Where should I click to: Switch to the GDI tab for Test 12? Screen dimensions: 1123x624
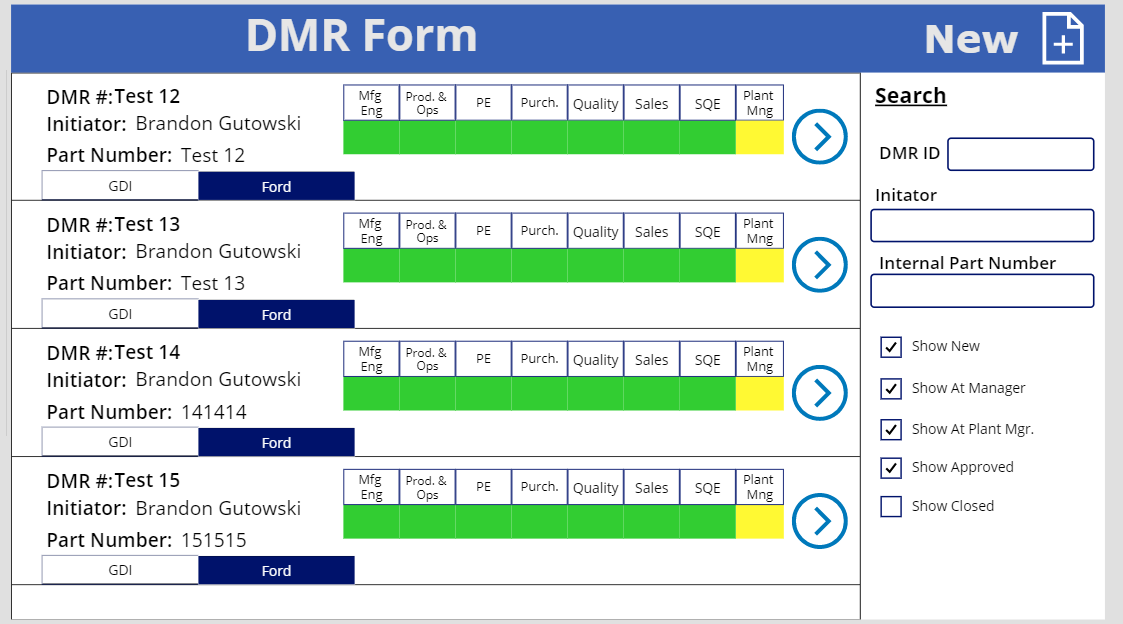pyautogui.click(x=119, y=186)
